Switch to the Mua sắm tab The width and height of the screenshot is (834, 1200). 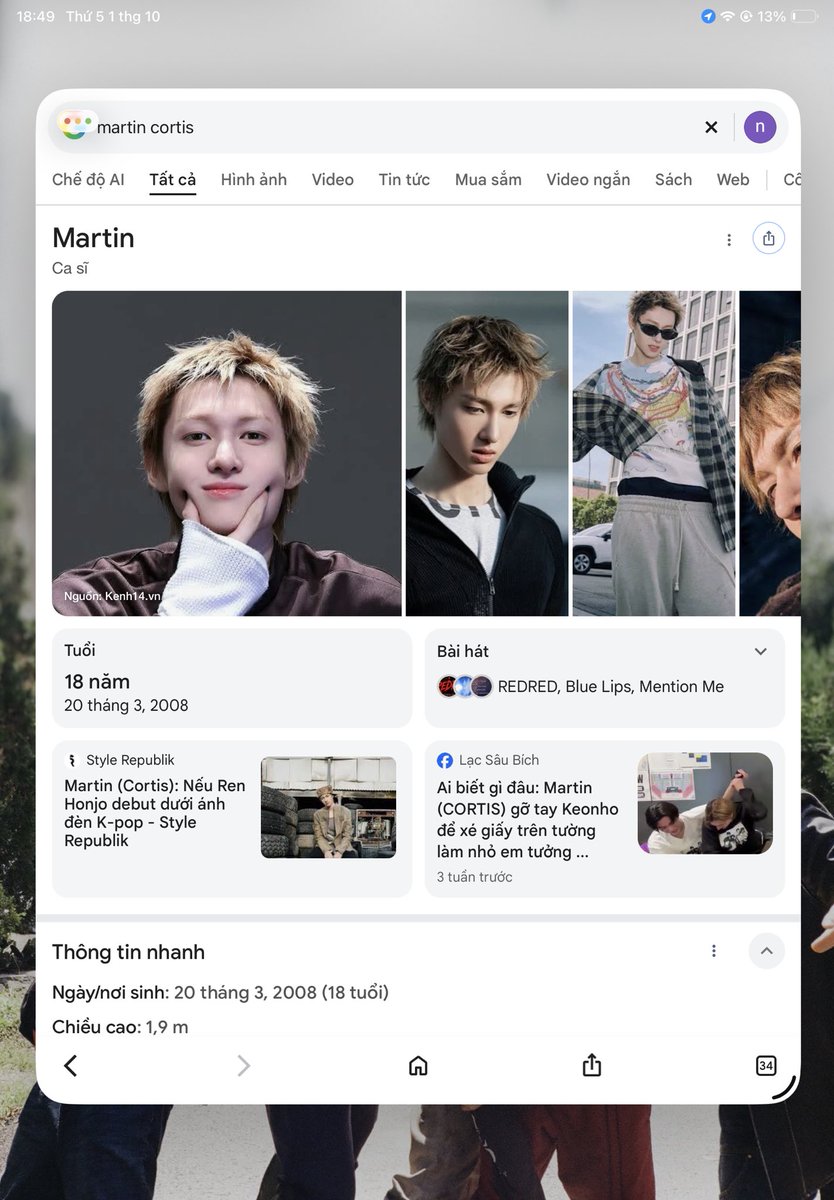(488, 180)
